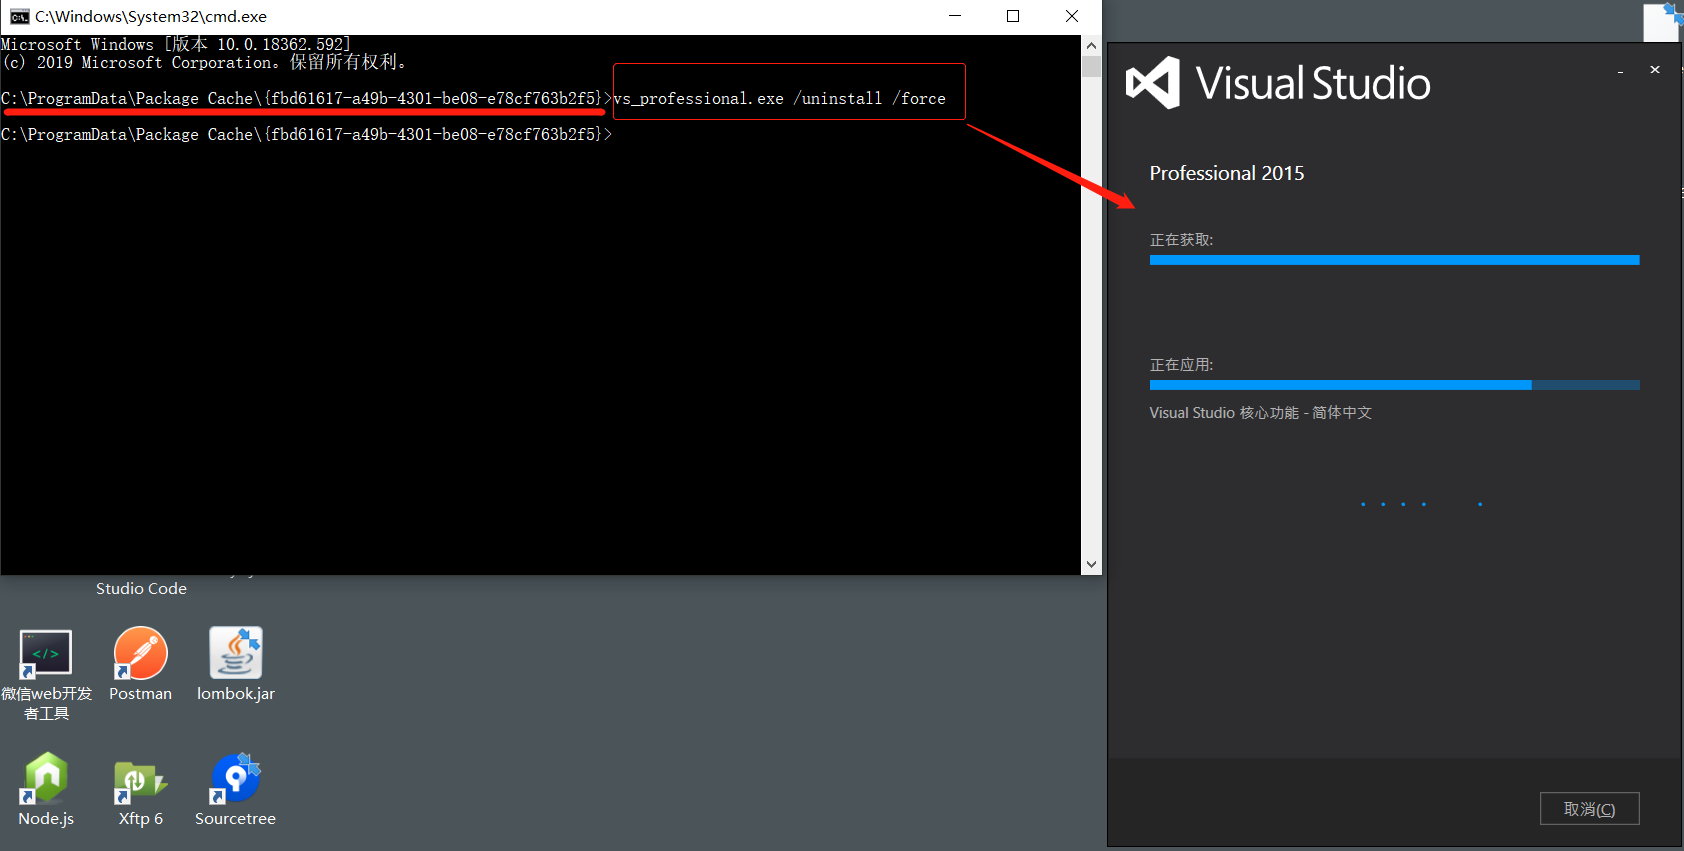Viewport: 1684px width, 851px height.
Task: Click the cmd vertical scrollbar thumb
Action: 1091,66
